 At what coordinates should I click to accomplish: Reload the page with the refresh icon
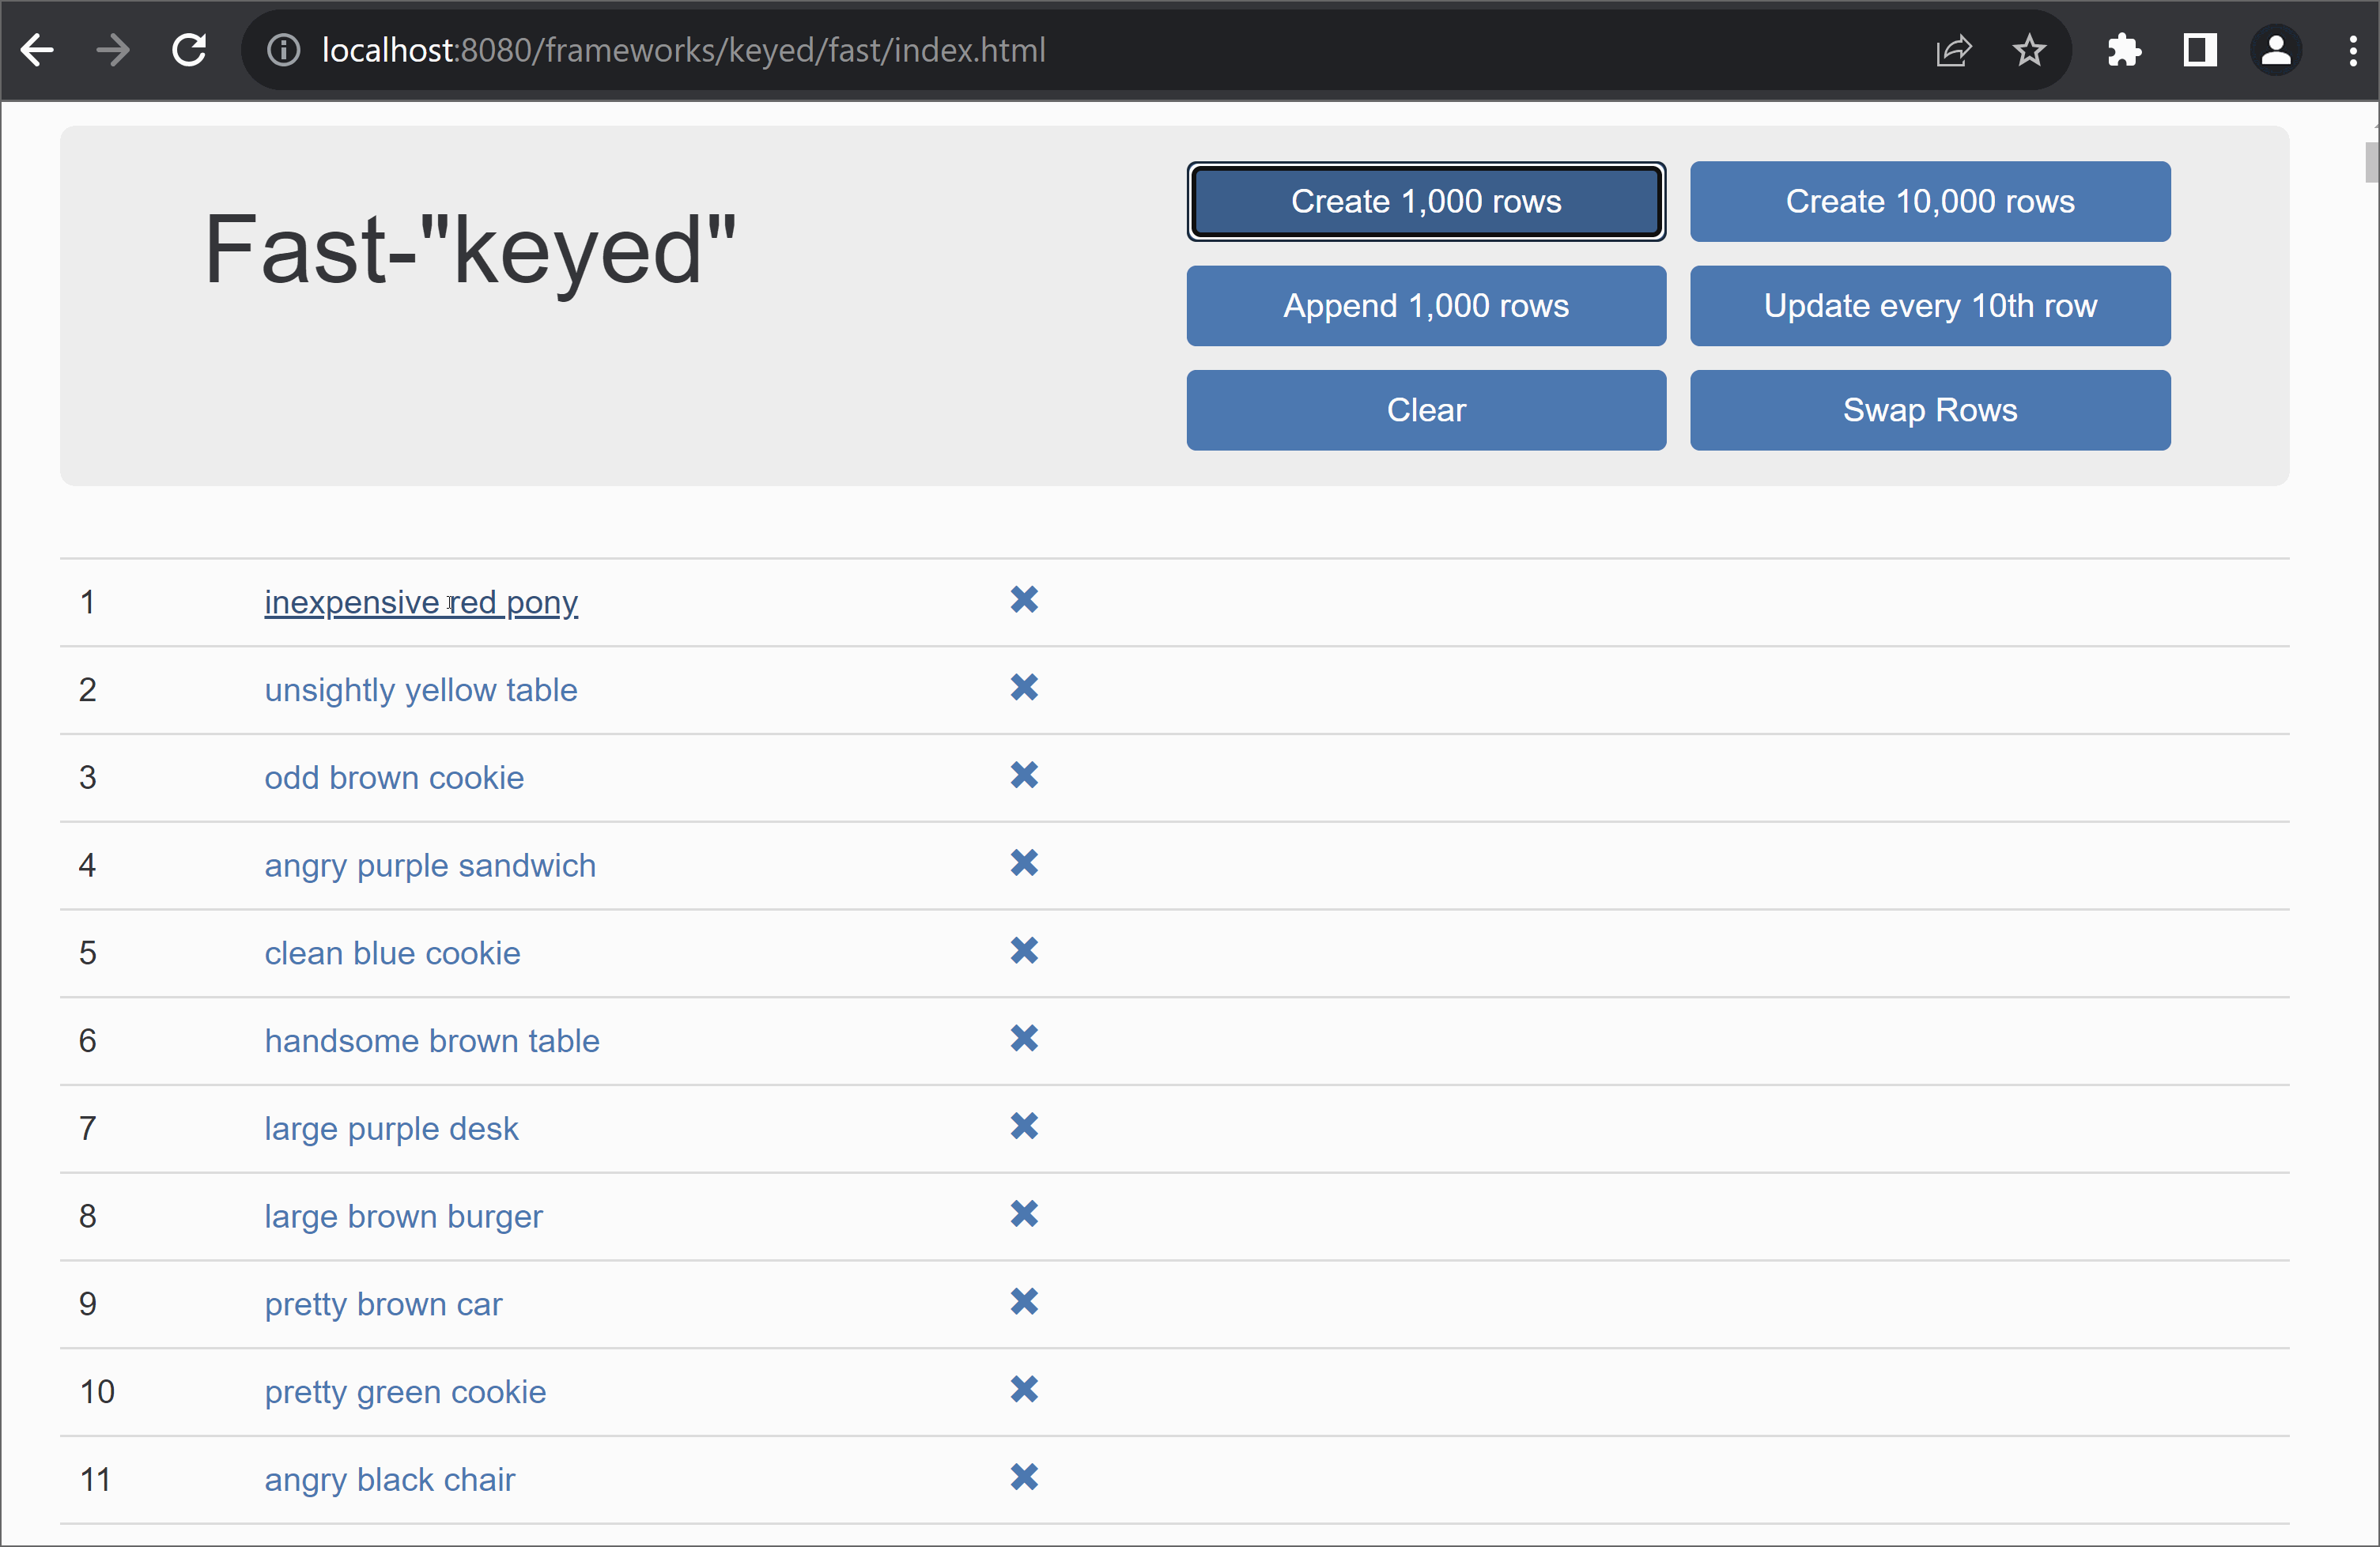(x=189, y=50)
